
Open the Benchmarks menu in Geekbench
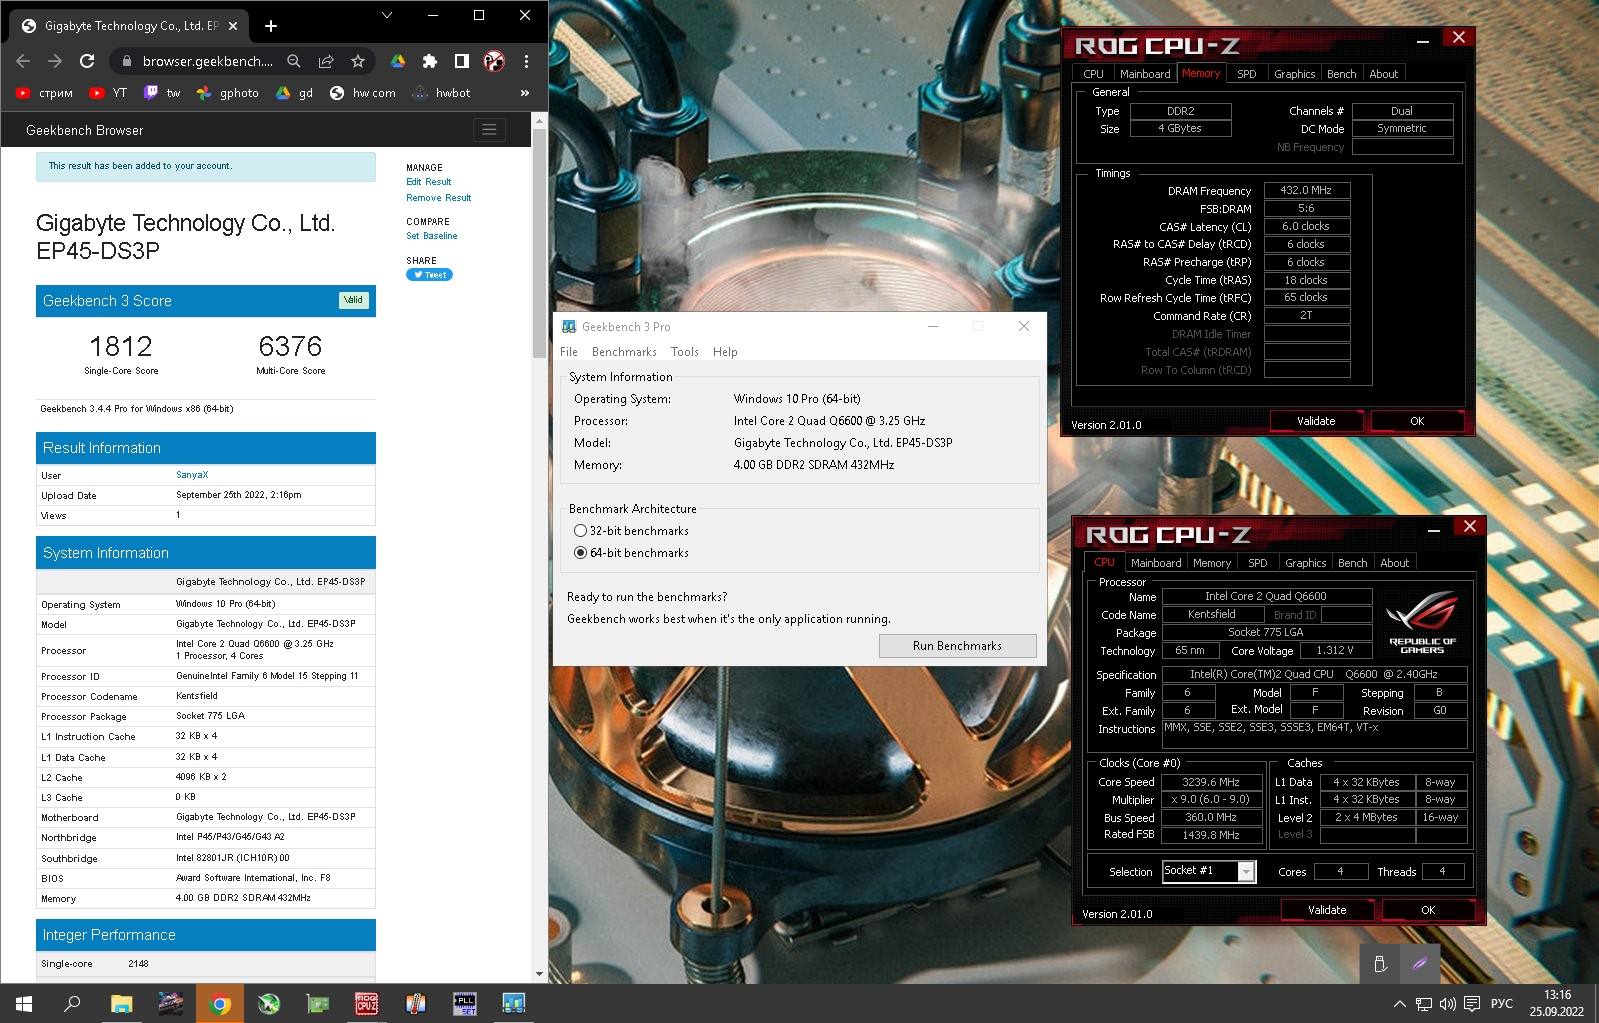[x=624, y=352]
